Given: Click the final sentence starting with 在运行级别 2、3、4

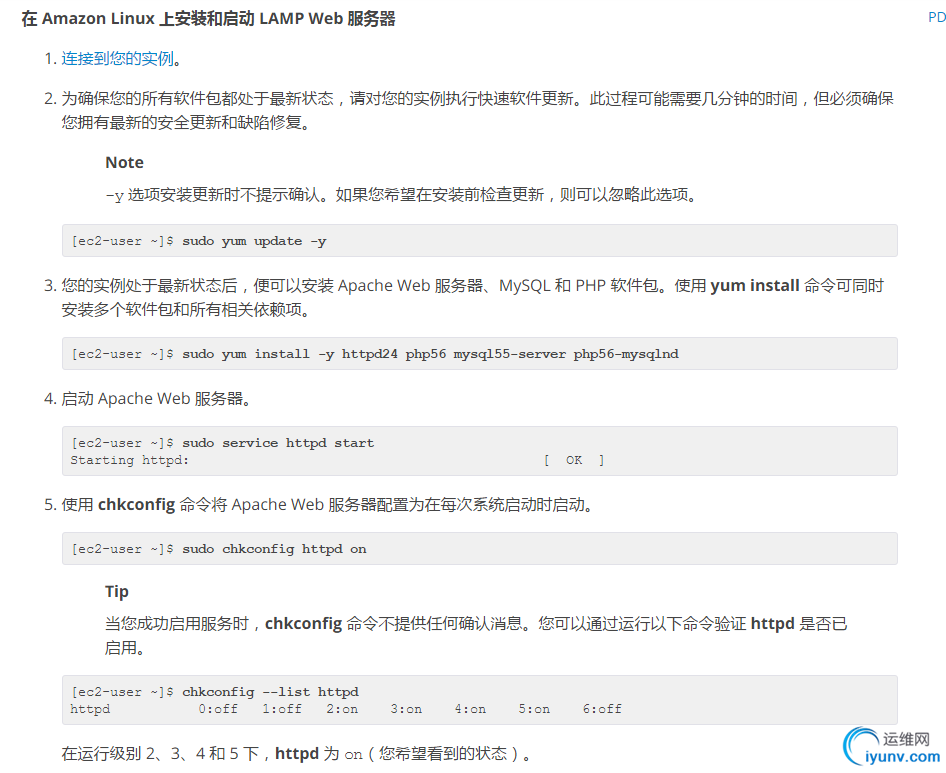Looking at the screenshot, I should tap(296, 754).
